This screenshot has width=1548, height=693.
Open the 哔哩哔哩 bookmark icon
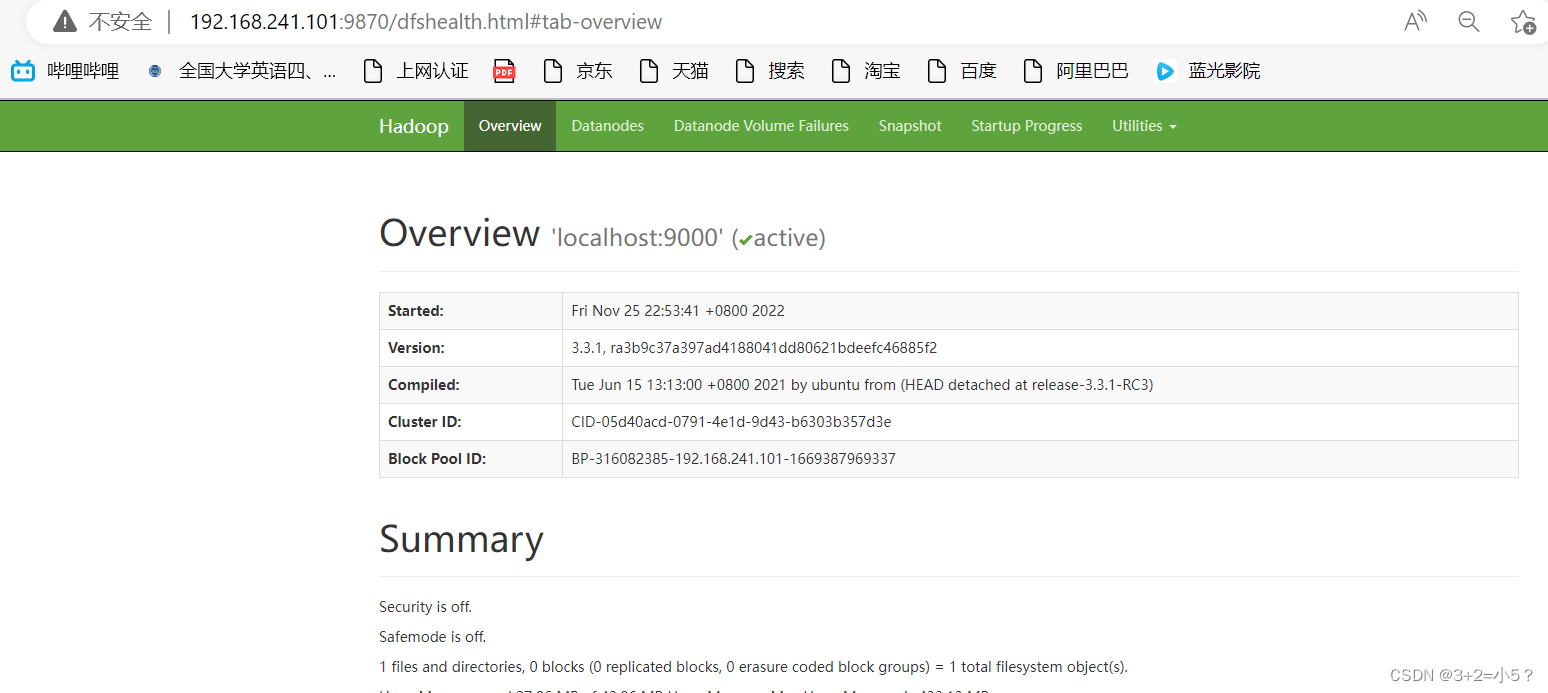(x=23, y=70)
